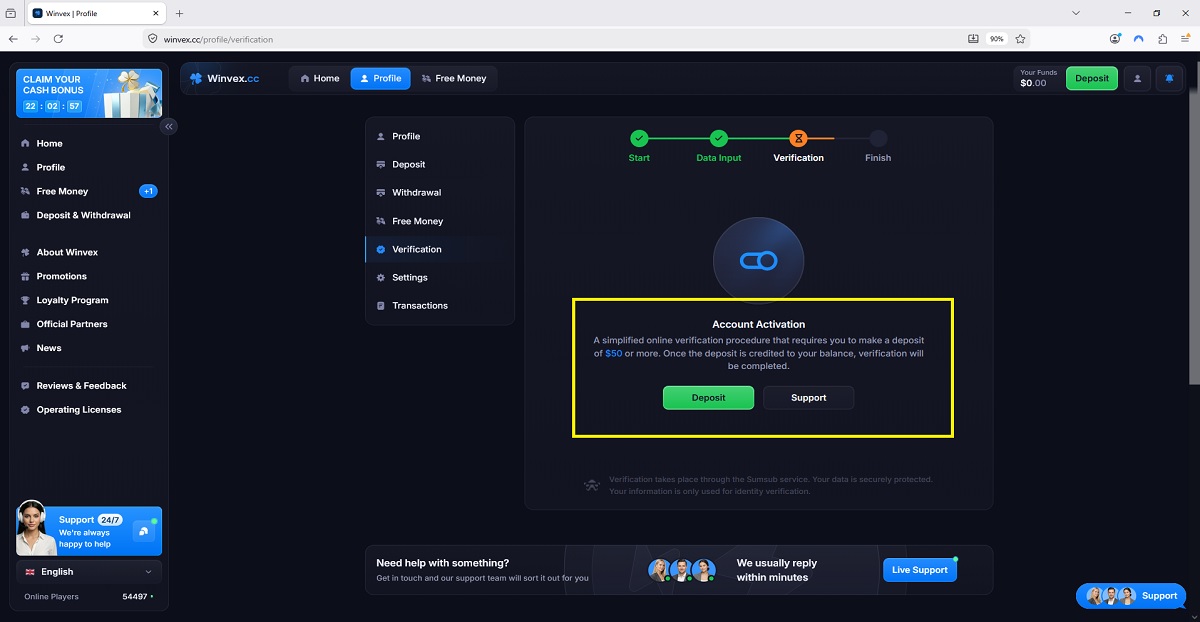Open a new browser tab with plus
The width and height of the screenshot is (1200, 622).
coord(180,13)
